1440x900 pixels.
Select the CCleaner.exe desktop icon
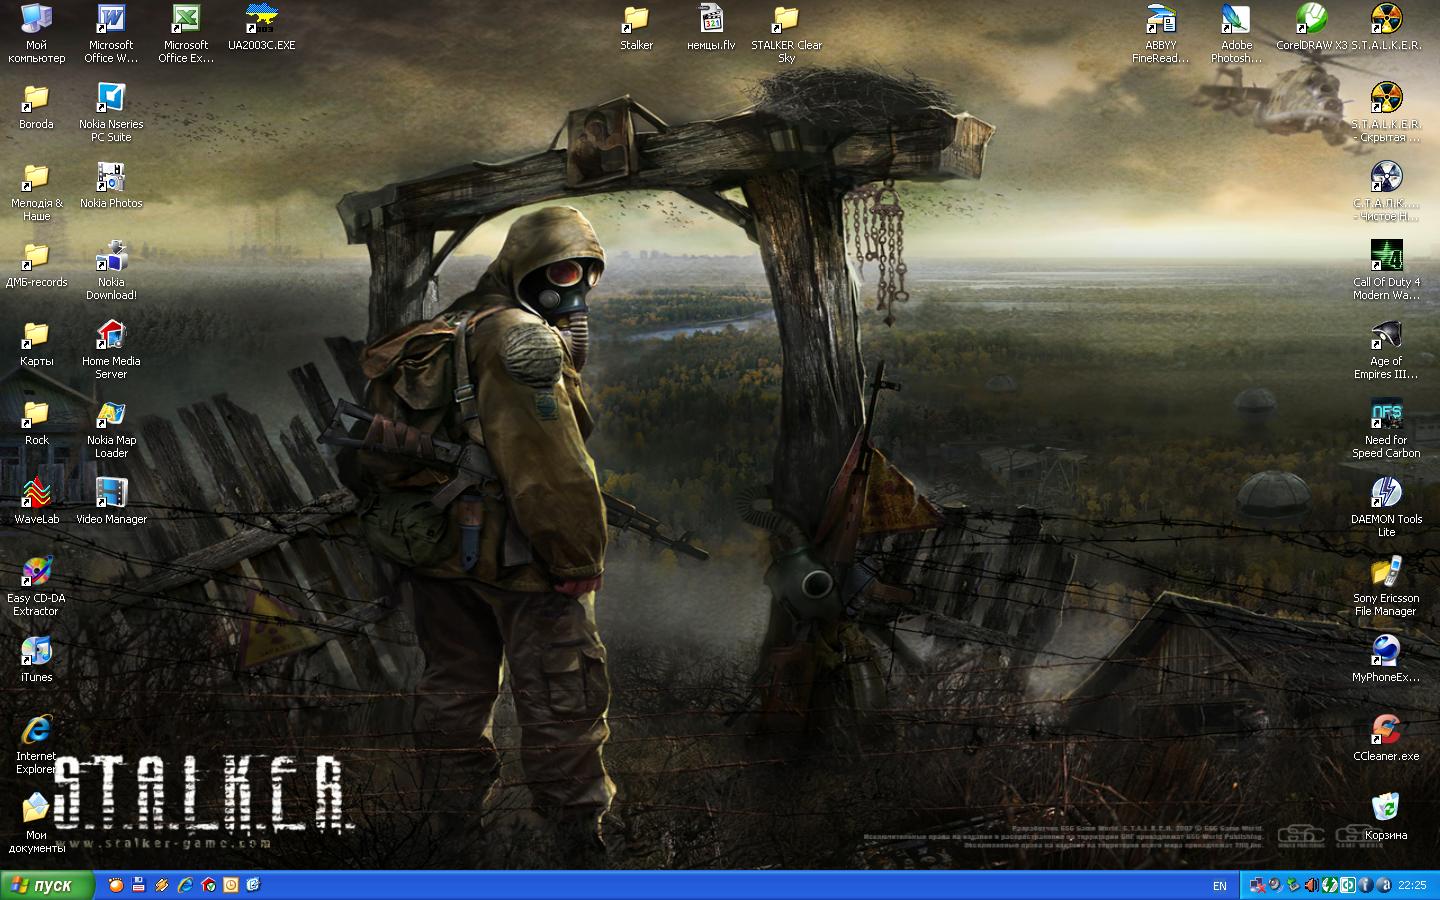[x=1386, y=731]
